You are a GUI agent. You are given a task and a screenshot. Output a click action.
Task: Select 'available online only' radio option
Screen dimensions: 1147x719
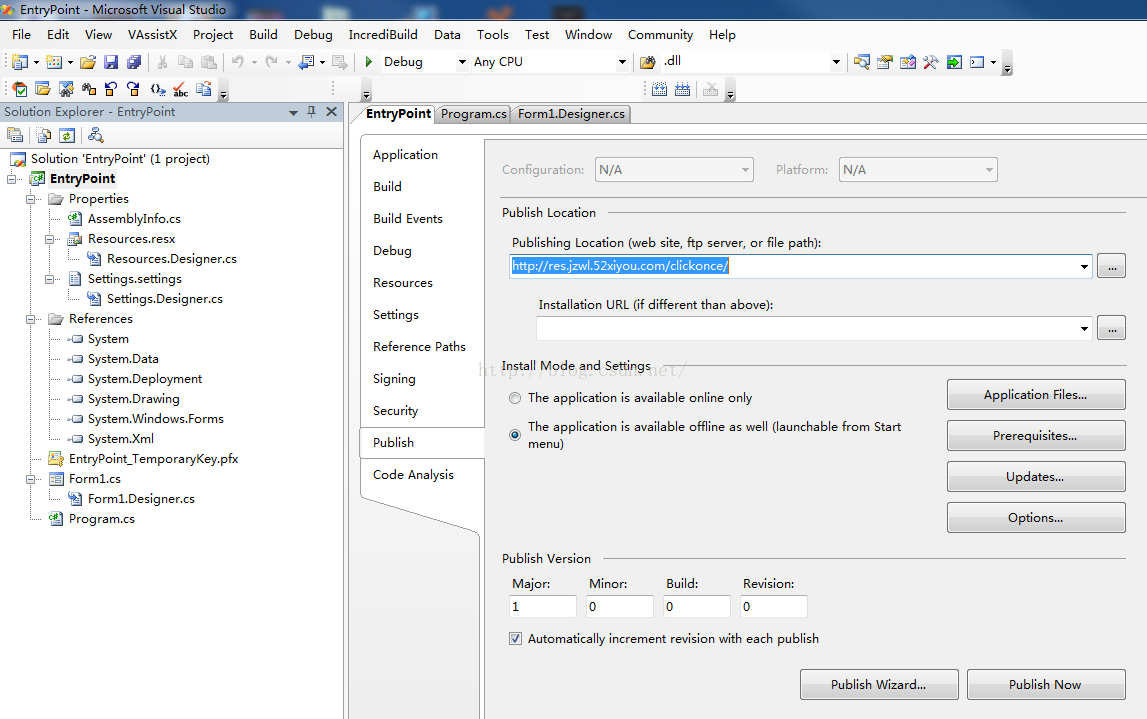click(x=515, y=398)
